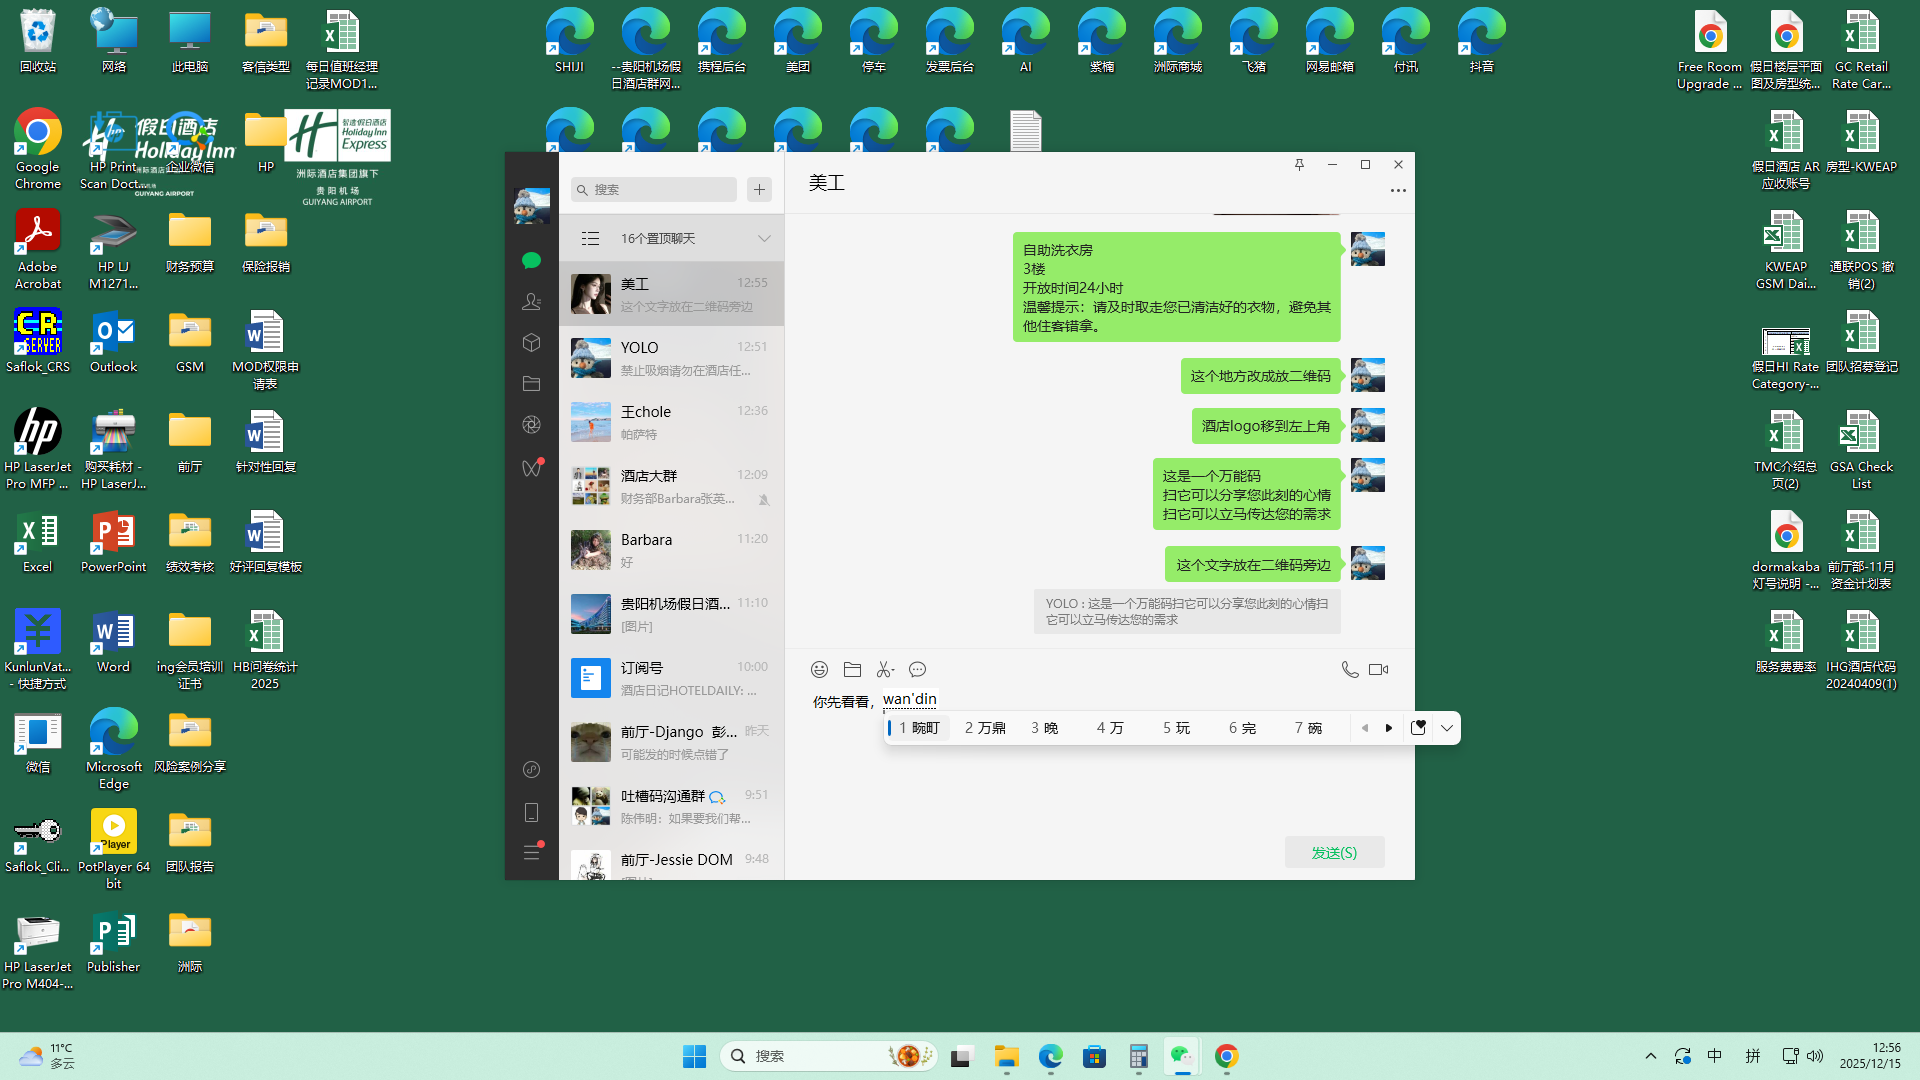Image resolution: width=1920 pixels, height=1080 pixels.
Task: Pin the WeChat window on top
Action: [x=1299, y=164]
